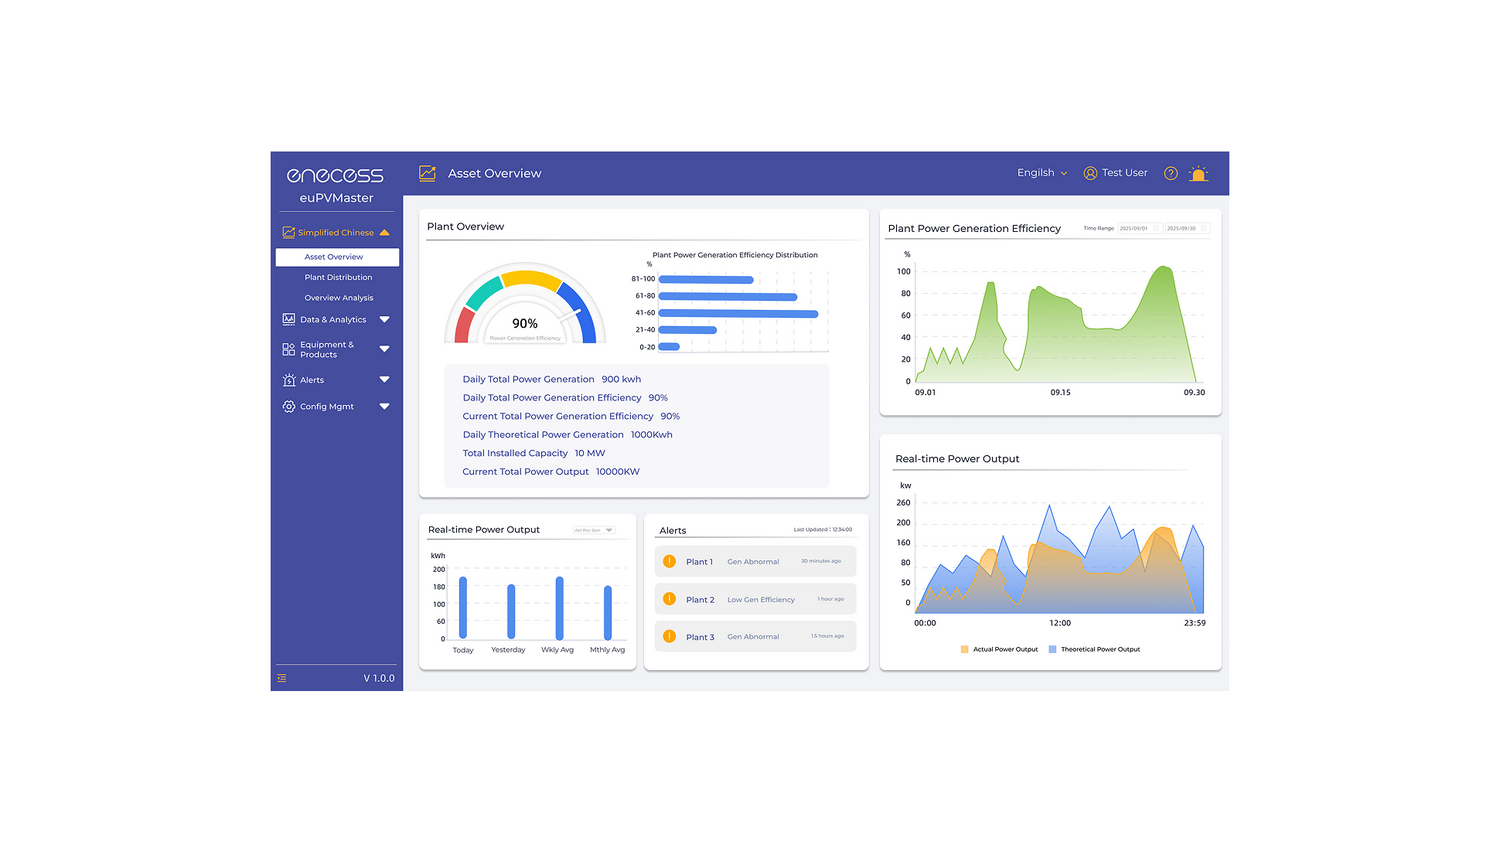Open the Act Pwr Gen dropdown
This screenshot has height=841, width=1500.
pos(594,530)
